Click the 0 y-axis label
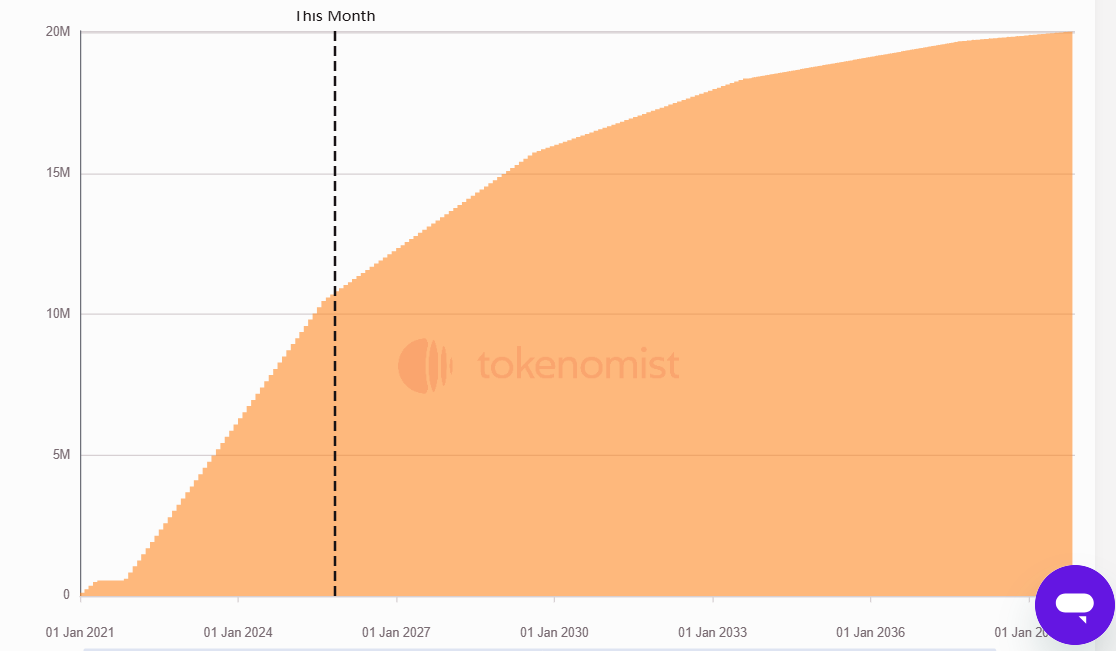 tap(66, 595)
